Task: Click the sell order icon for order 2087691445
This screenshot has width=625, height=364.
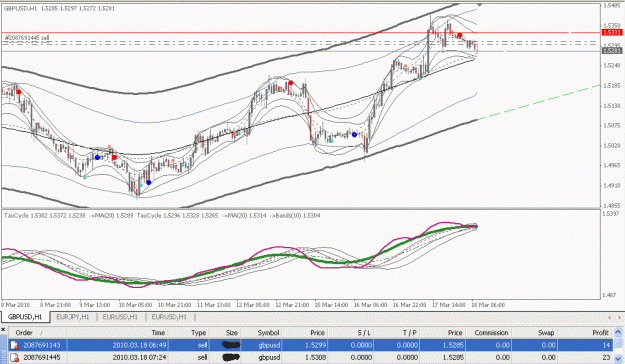Action: (14, 357)
